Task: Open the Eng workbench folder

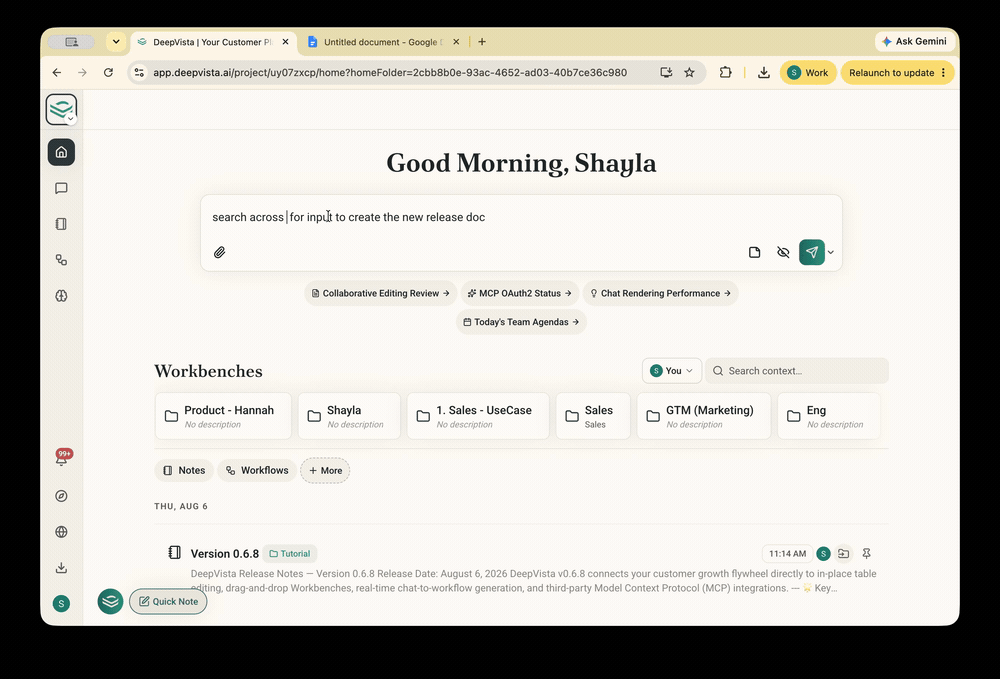Action: click(x=829, y=416)
